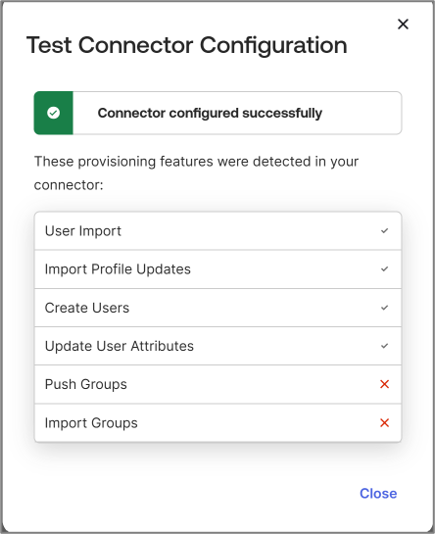Click the green block of the success banner
Image resolution: width=435 pixels, height=534 pixels.
point(53,113)
